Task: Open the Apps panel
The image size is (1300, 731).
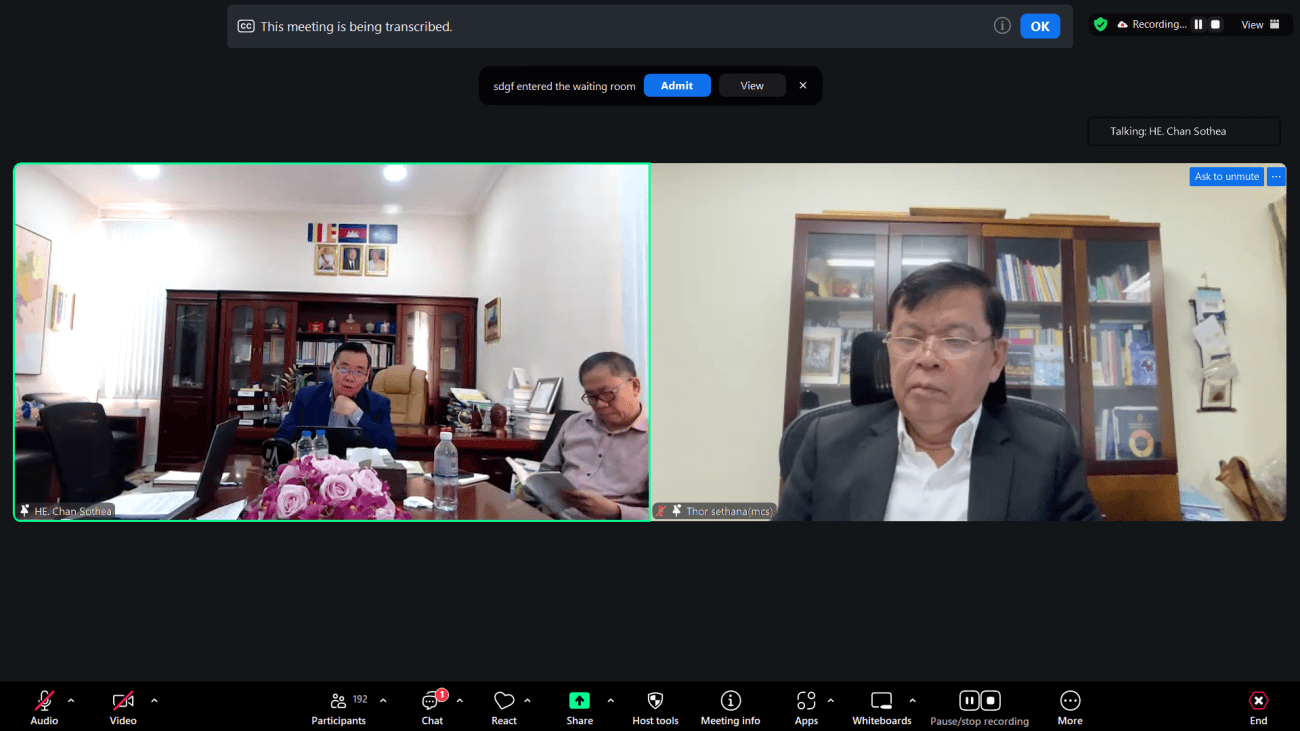Action: (x=806, y=707)
